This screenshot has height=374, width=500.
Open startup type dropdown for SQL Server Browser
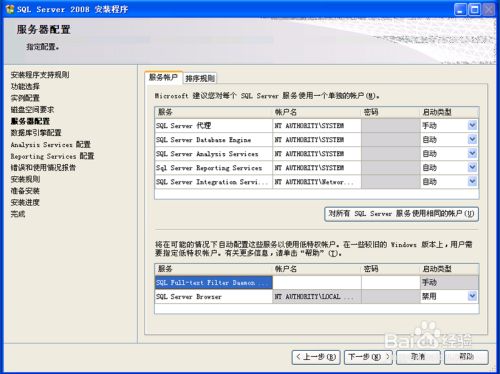click(472, 296)
